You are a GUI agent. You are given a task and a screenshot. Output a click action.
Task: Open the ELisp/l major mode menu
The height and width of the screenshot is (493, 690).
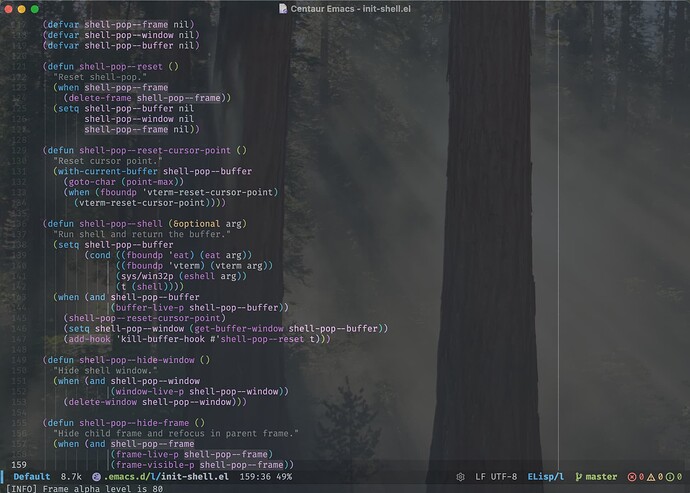(x=546, y=477)
